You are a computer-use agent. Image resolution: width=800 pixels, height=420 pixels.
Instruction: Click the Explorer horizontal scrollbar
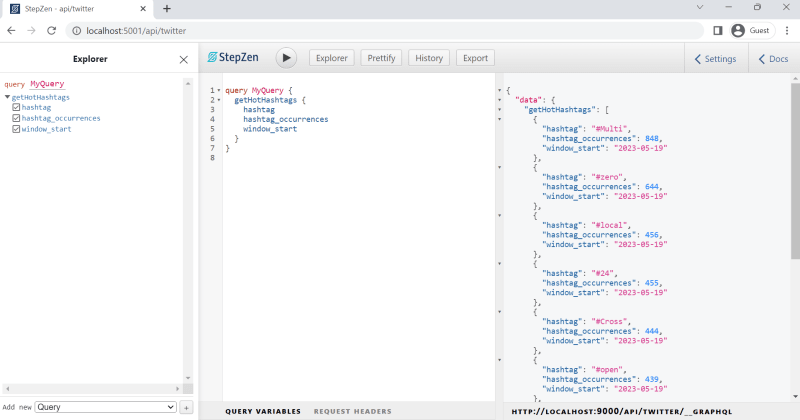(x=92, y=389)
